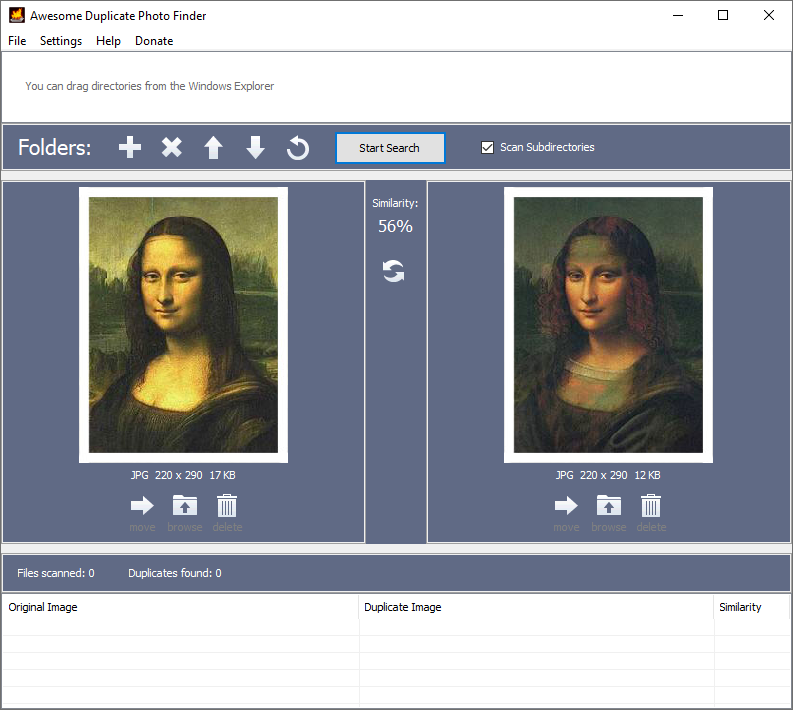This screenshot has width=793, height=710.
Task: Sort results by Similarity column header
Action: point(740,607)
